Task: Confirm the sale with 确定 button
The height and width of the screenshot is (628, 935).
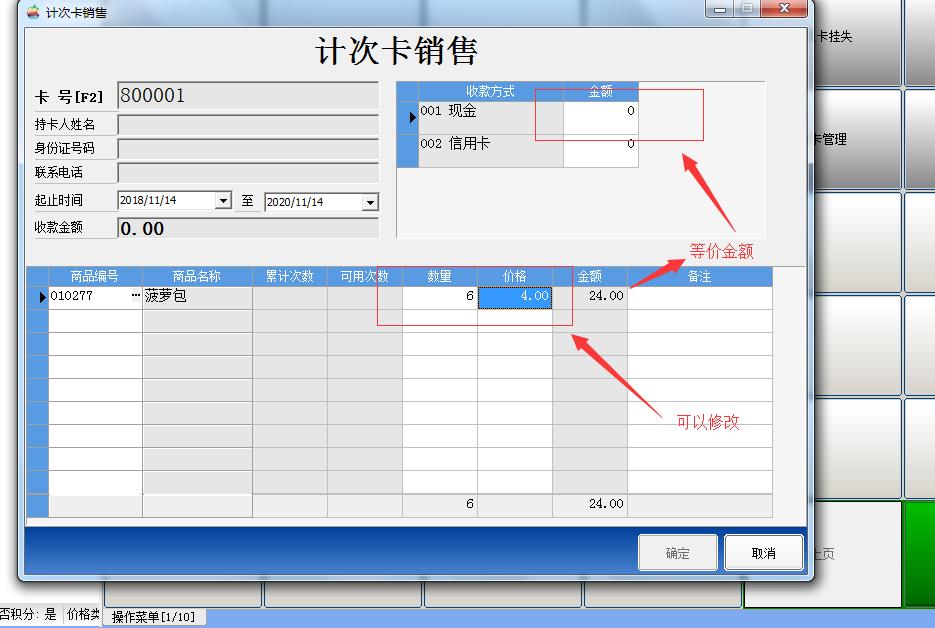Action: pos(676,551)
